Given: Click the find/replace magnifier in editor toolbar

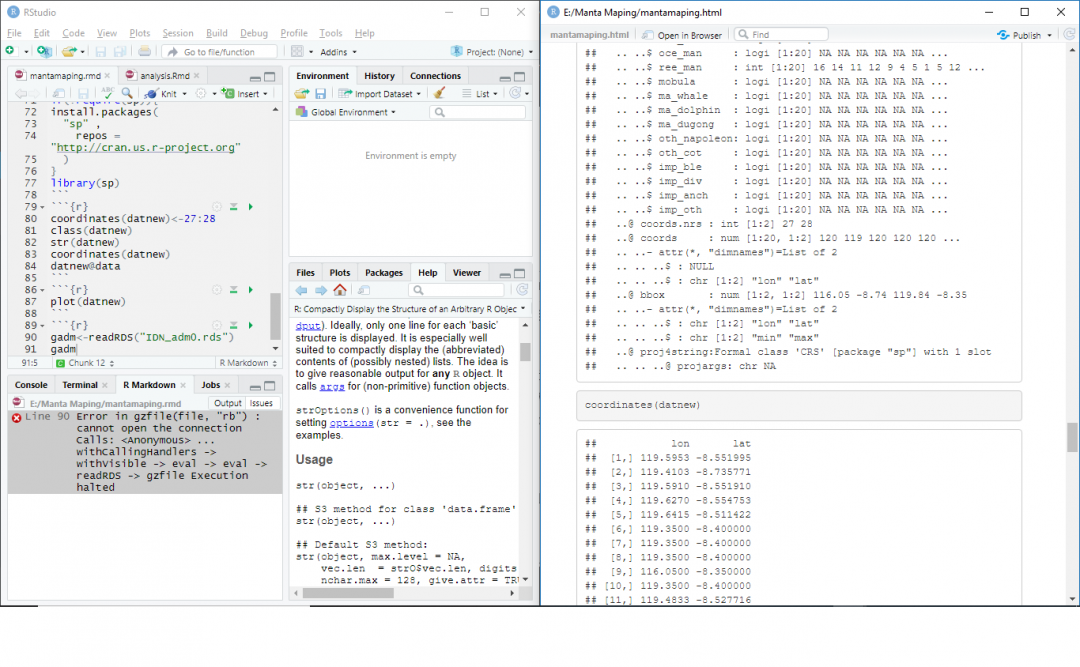Looking at the screenshot, I should tap(127, 93).
